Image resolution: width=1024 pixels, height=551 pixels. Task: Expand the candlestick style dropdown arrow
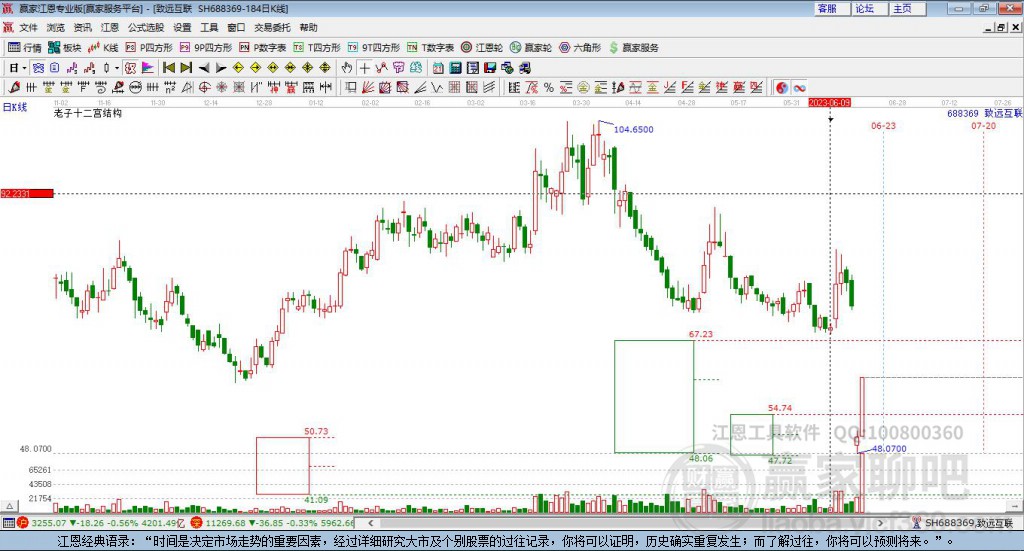(117, 68)
